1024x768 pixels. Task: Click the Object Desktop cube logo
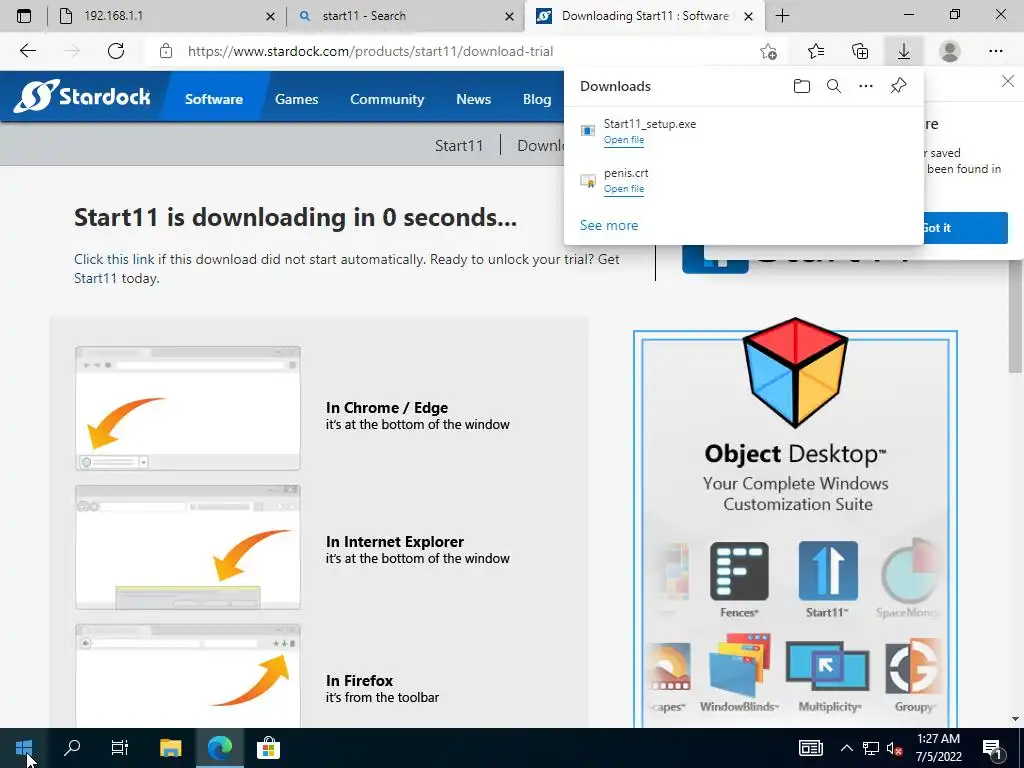pyautogui.click(x=795, y=372)
